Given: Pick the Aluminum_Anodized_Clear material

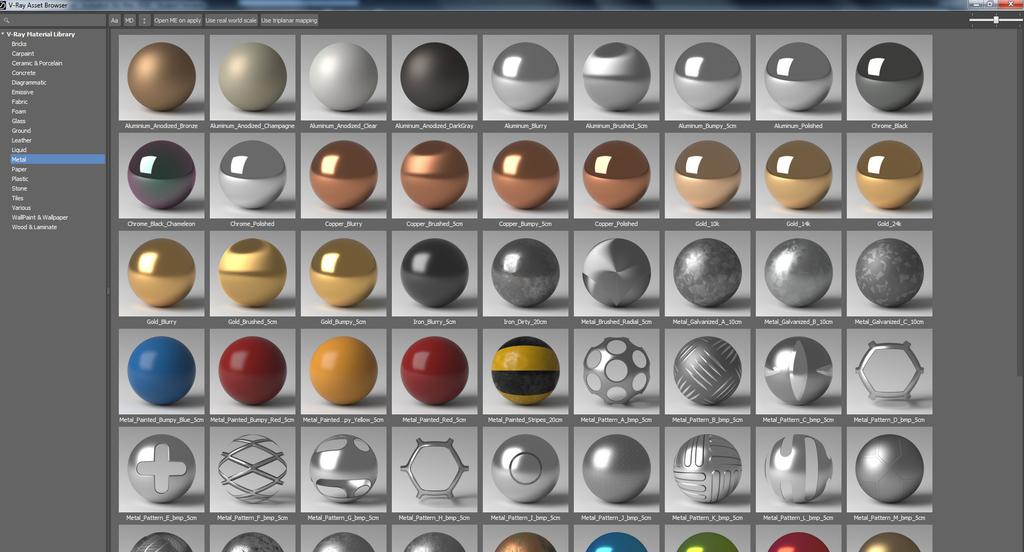Looking at the screenshot, I should click(x=344, y=78).
